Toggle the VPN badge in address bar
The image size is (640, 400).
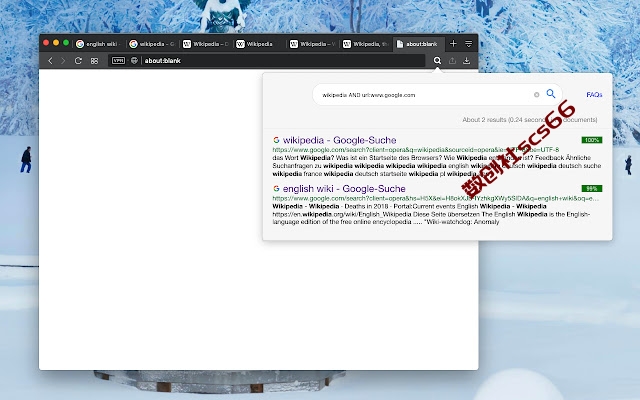118,60
